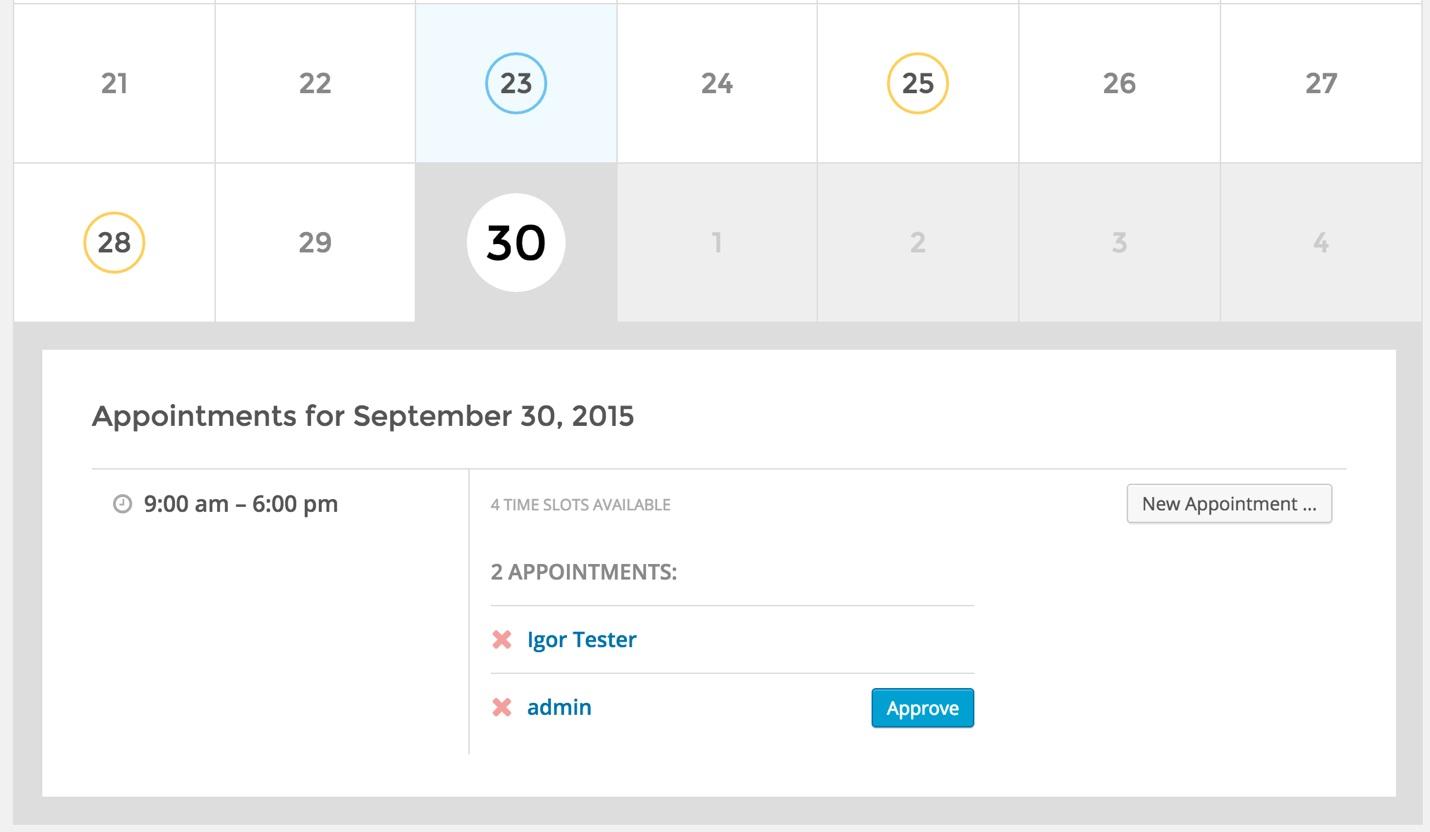This screenshot has height=832, width=1430.
Task: Click the 9:00 am – 6:00 pm time slot
Action: coord(241,504)
